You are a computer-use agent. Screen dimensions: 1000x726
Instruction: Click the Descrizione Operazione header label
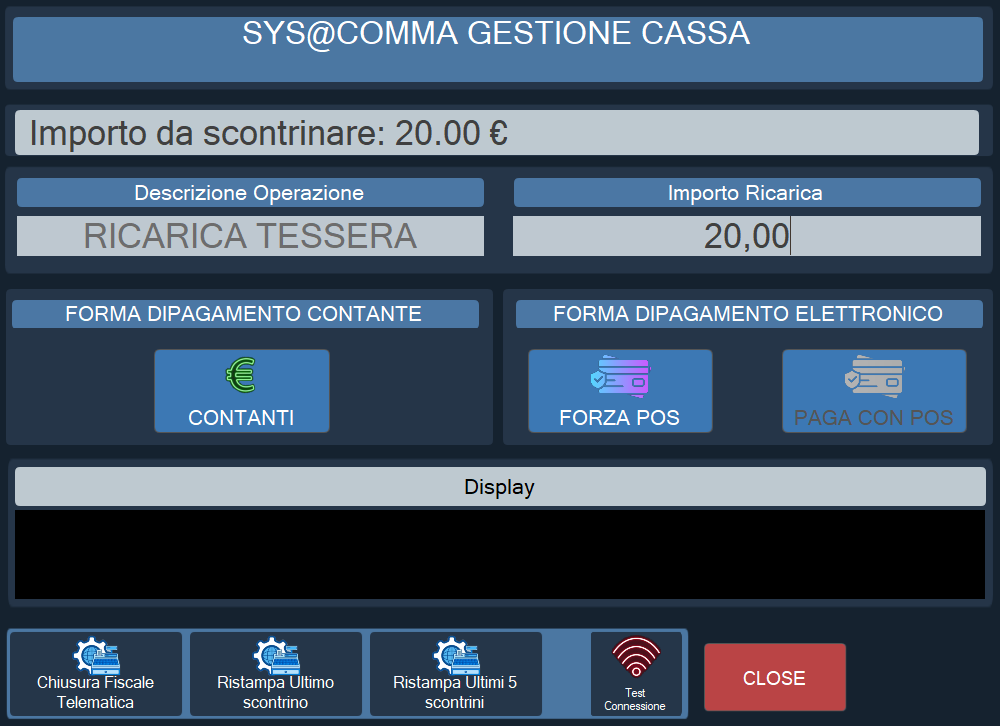coord(250,193)
